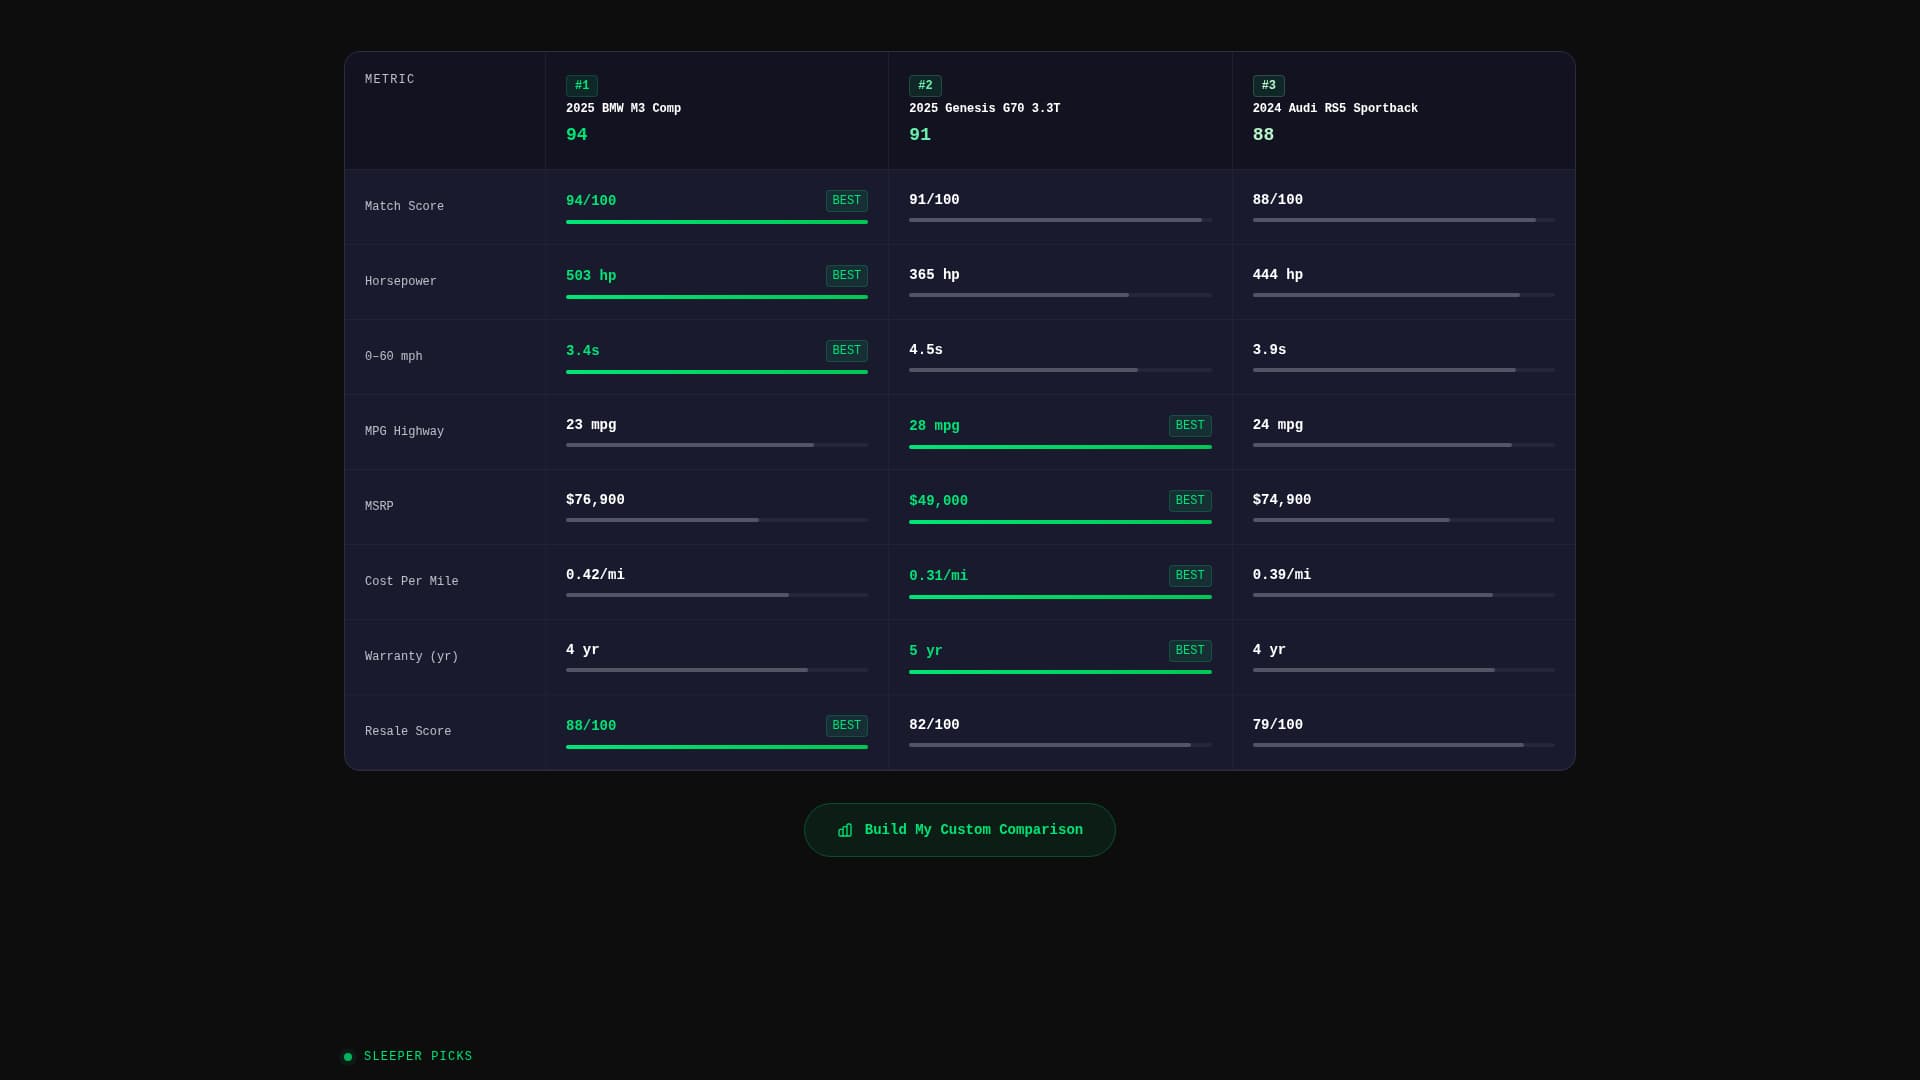Click the SLEEPER PICKS section heading
The image size is (1920, 1080).
click(x=418, y=1057)
